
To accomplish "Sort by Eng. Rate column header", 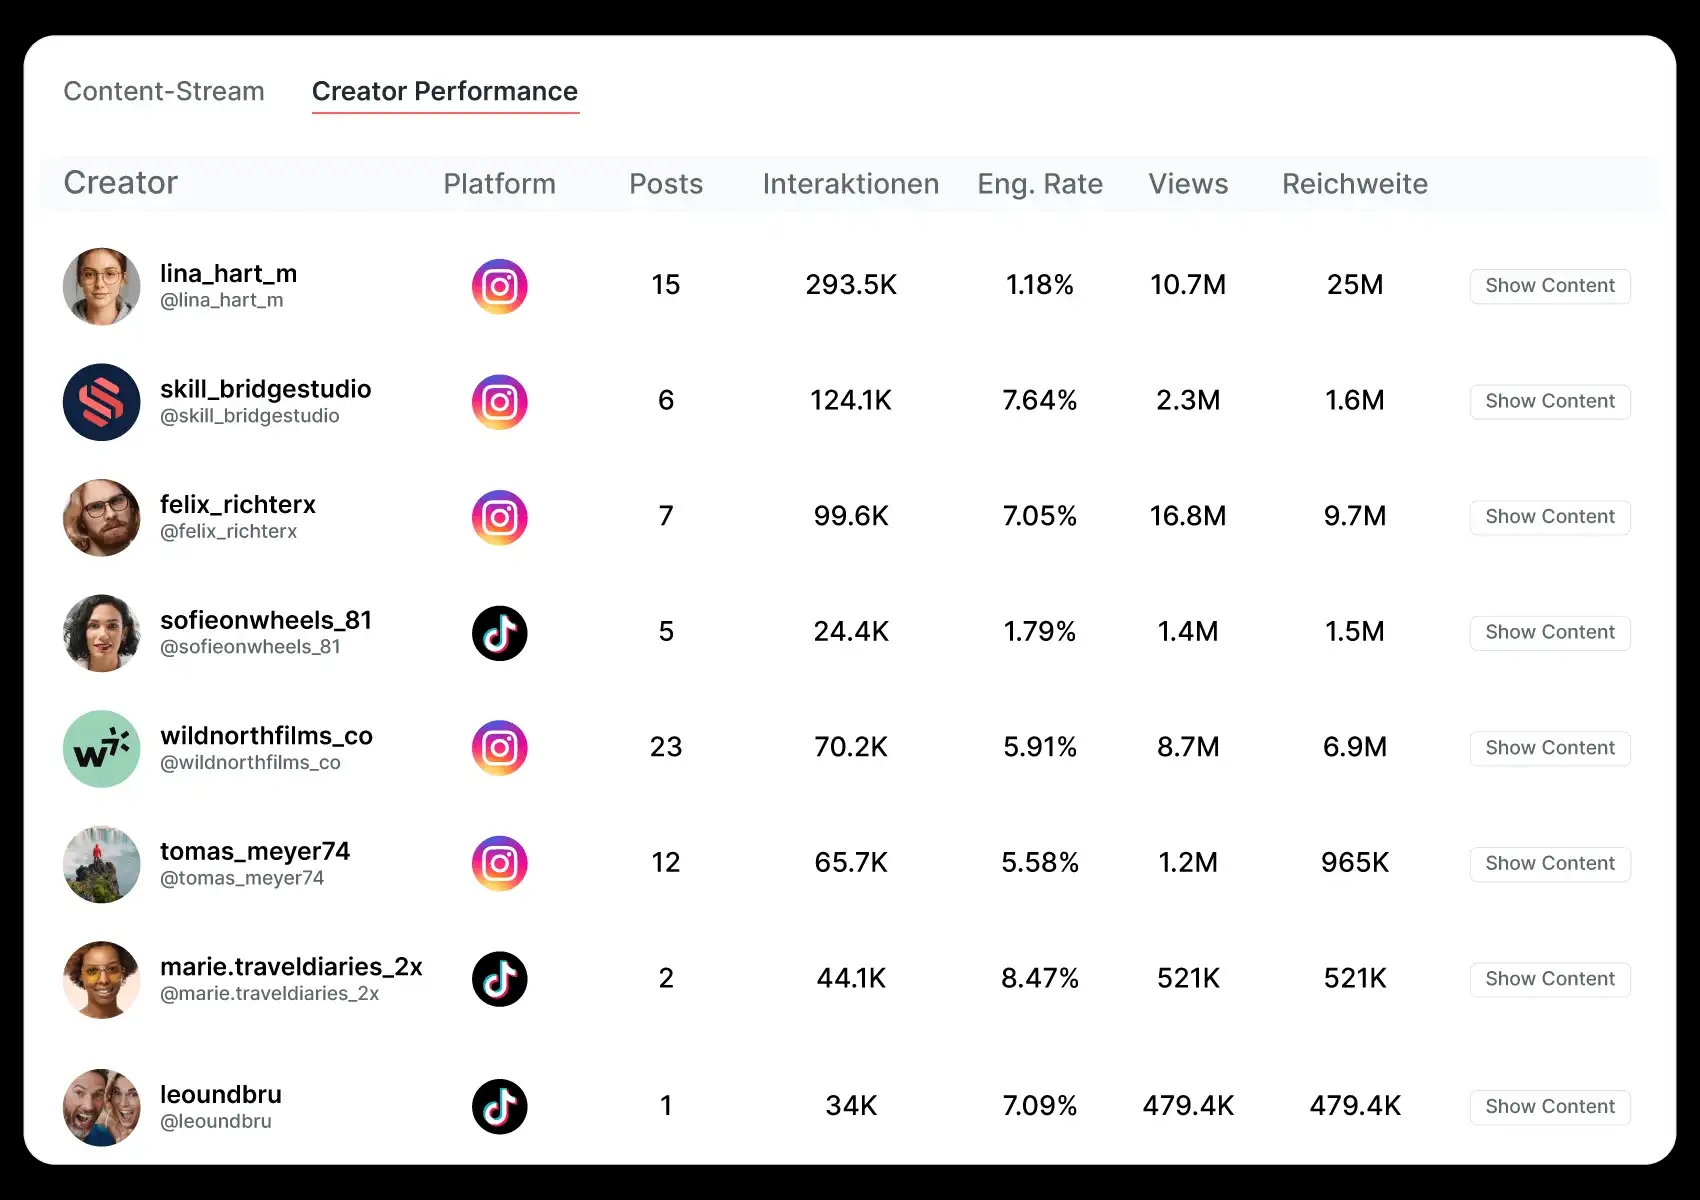I will coord(1040,184).
